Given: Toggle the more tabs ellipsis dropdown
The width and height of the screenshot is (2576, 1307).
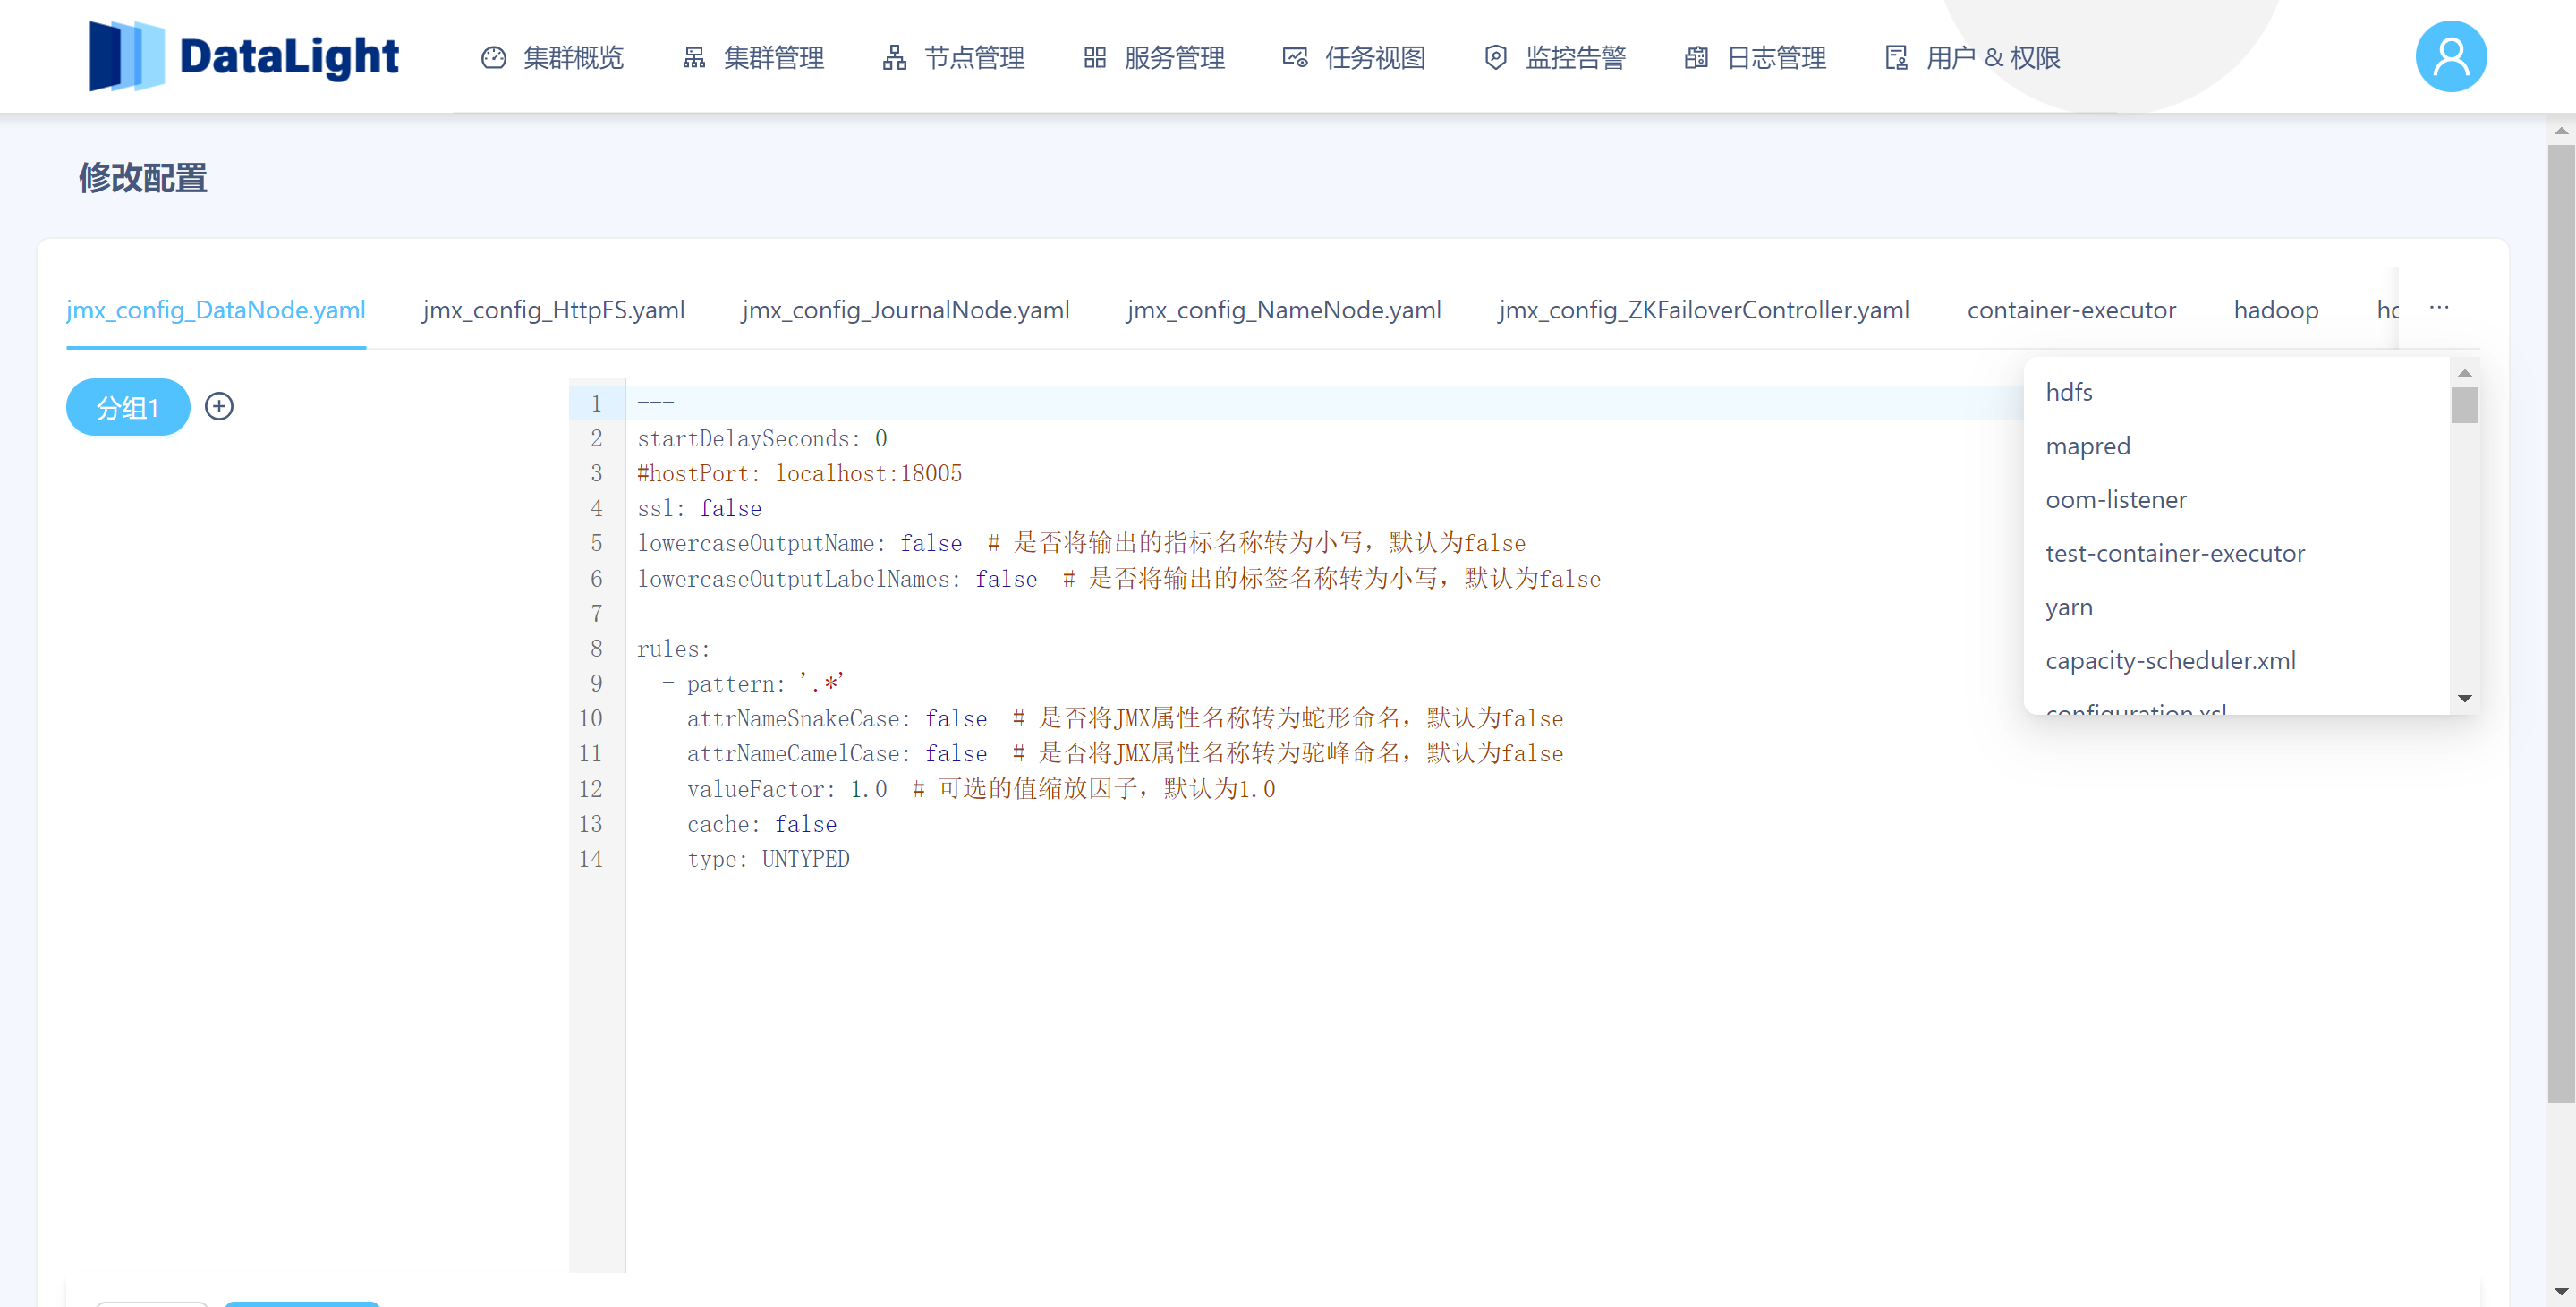Looking at the screenshot, I should (x=2438, y=308).
